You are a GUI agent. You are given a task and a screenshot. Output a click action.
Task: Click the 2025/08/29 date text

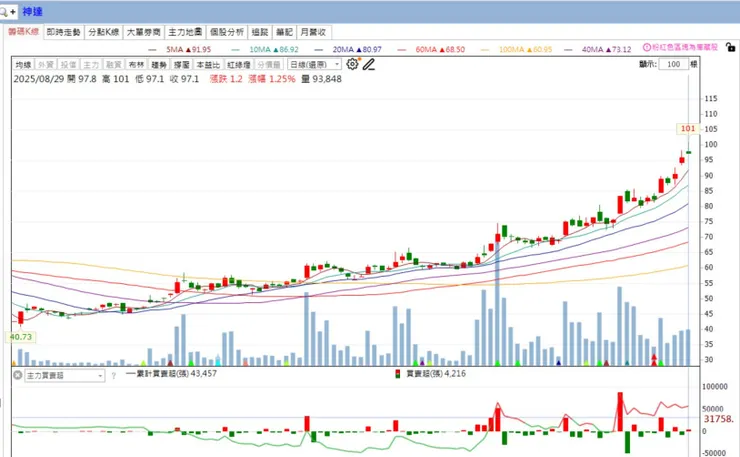(39, 79)
